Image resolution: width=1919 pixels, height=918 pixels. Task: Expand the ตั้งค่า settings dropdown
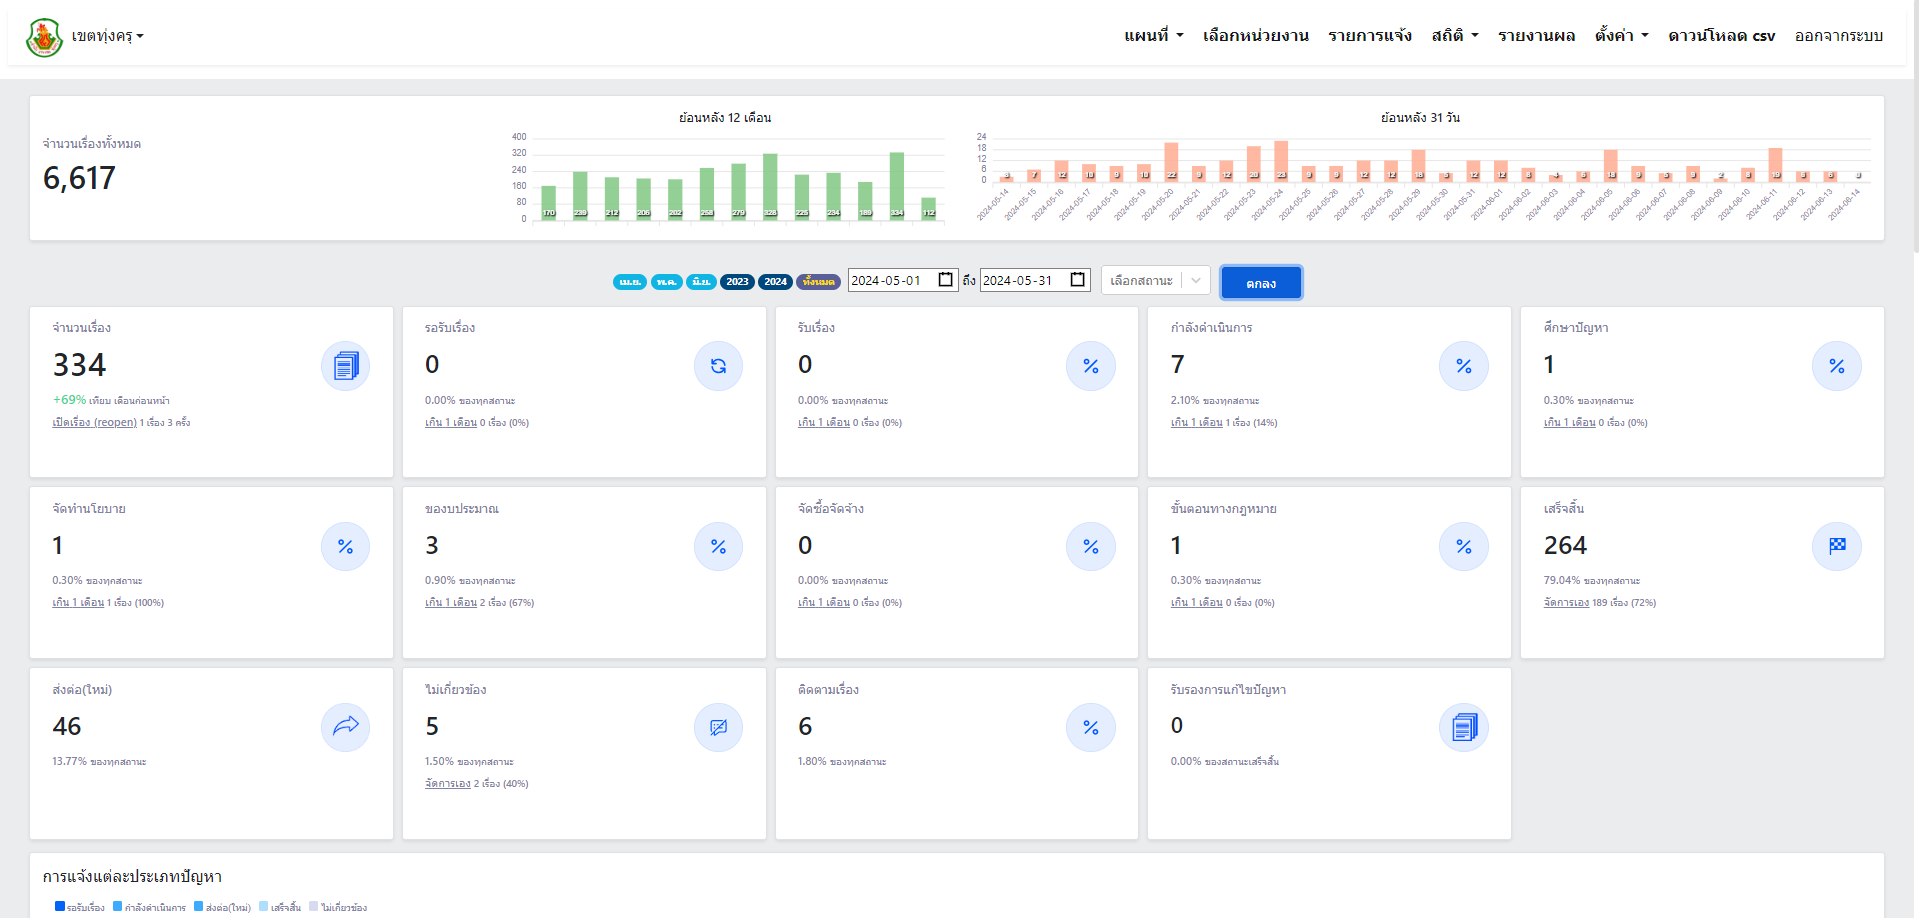1621,36
